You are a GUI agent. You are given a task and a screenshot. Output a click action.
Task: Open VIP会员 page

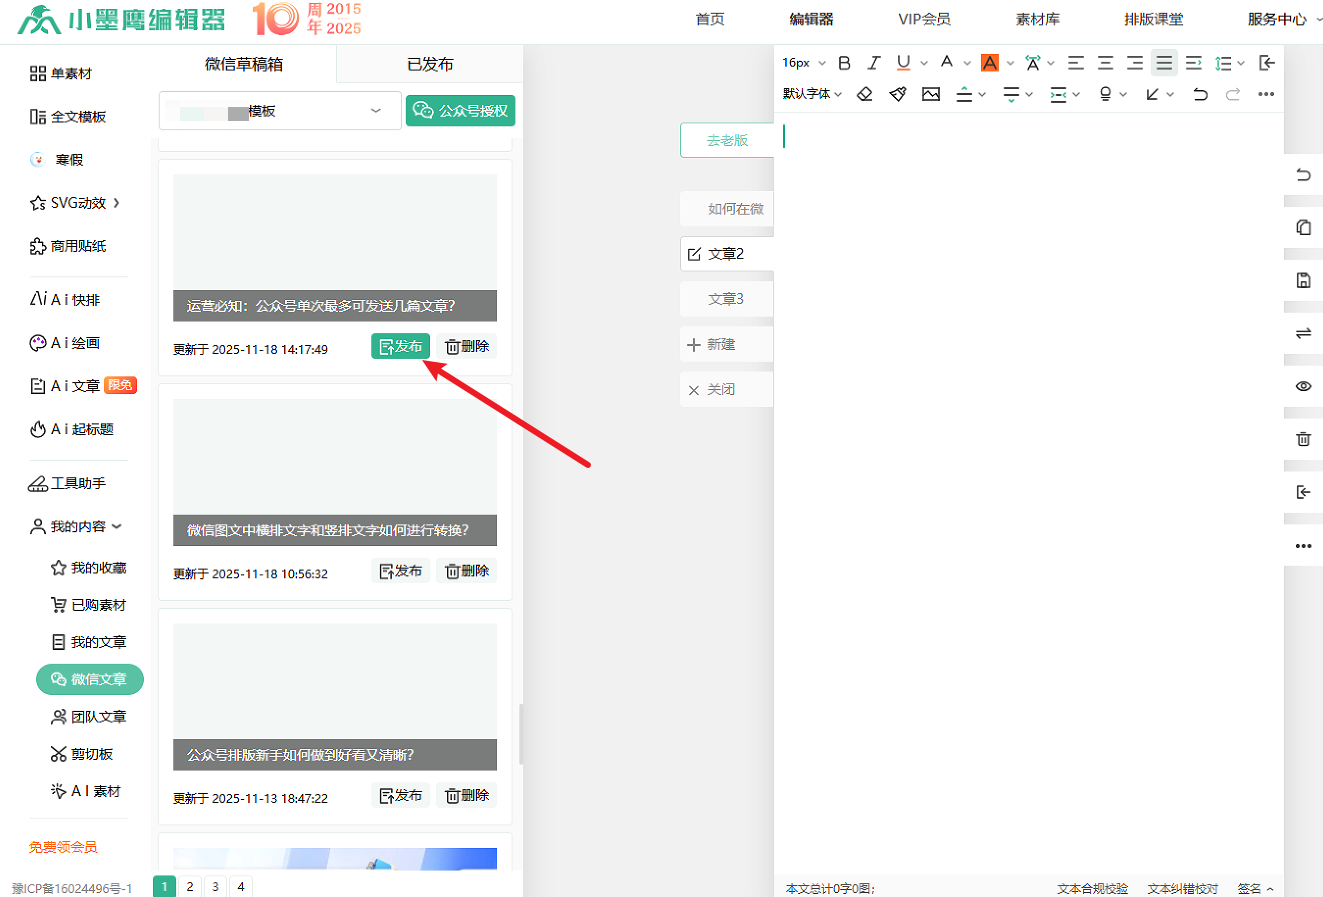point(924,19)
